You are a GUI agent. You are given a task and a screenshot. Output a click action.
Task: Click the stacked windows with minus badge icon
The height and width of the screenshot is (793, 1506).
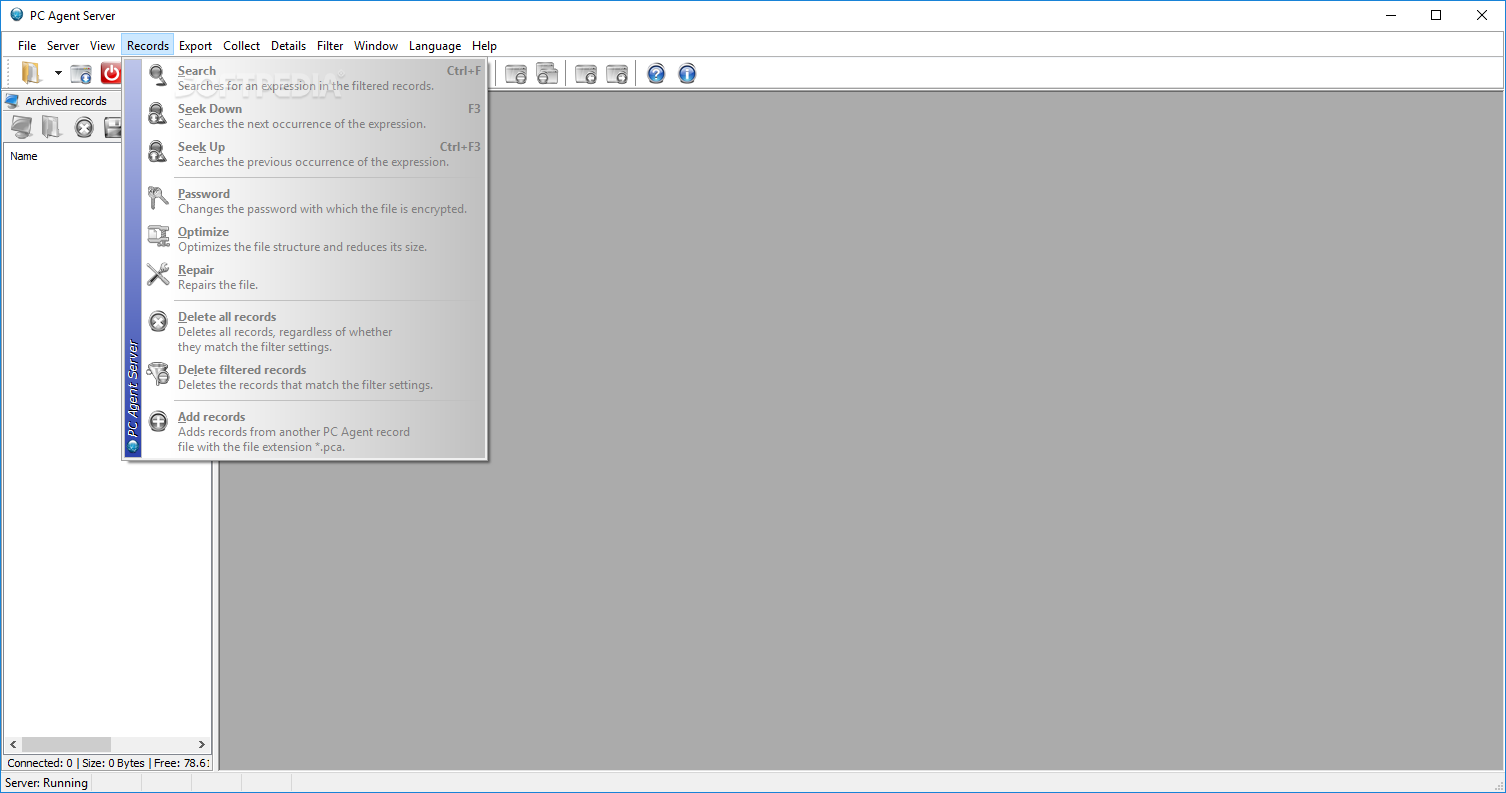point(547,73)
